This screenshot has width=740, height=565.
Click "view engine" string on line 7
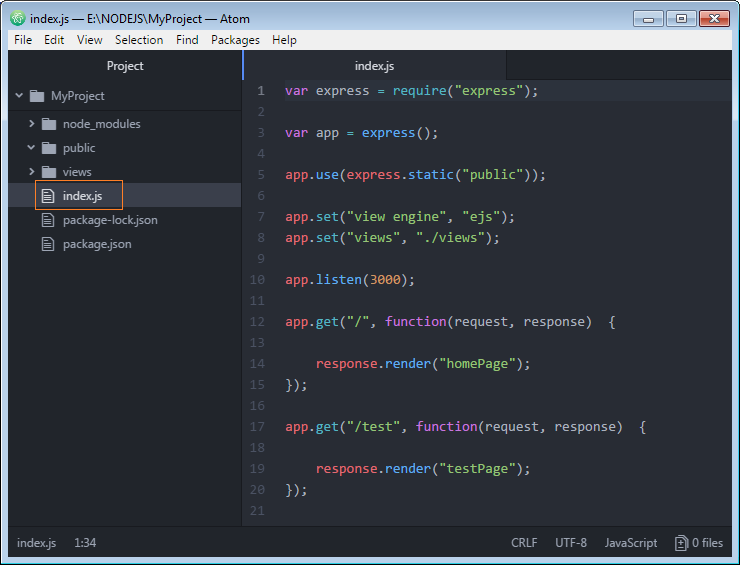pyautogui.click(x=396, y=217)
